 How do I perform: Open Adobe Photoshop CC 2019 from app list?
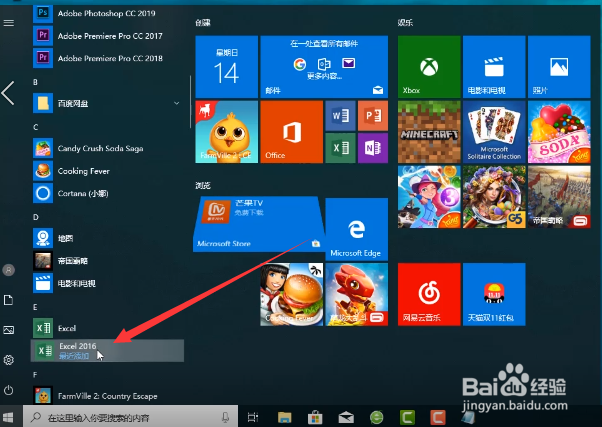108,13
